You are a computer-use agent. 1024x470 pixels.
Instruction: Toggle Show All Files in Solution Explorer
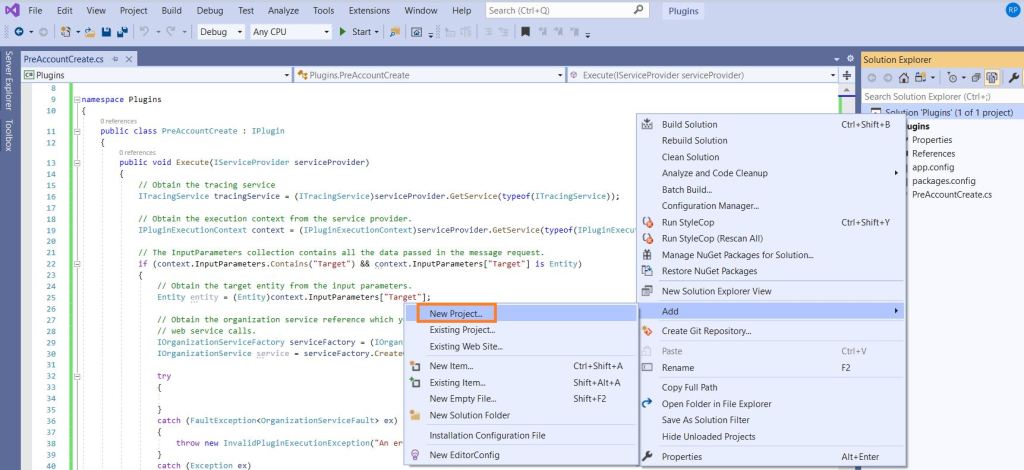994,77
